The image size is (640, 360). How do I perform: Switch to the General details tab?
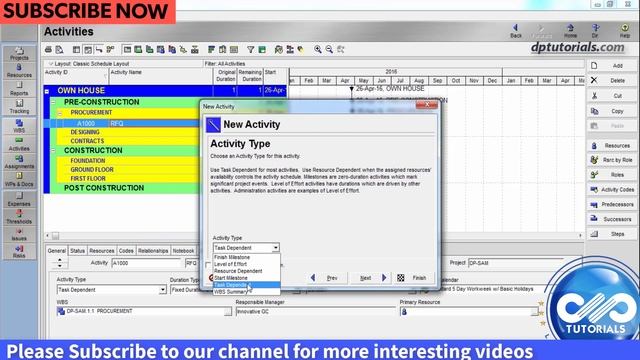tap(56, 251)
